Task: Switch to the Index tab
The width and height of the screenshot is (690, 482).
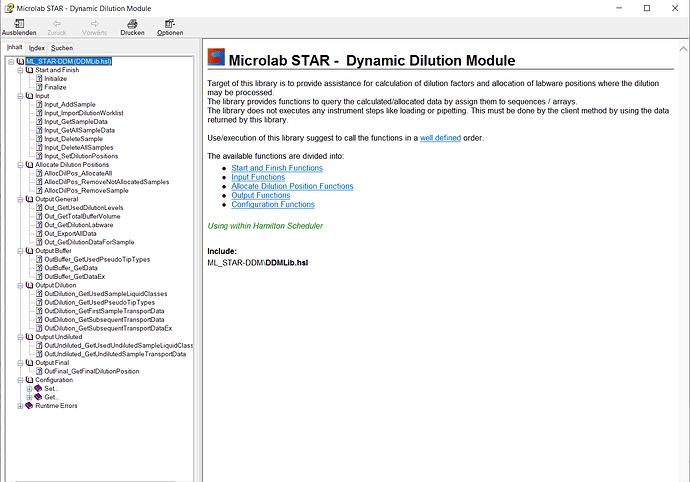Action: 37,48
